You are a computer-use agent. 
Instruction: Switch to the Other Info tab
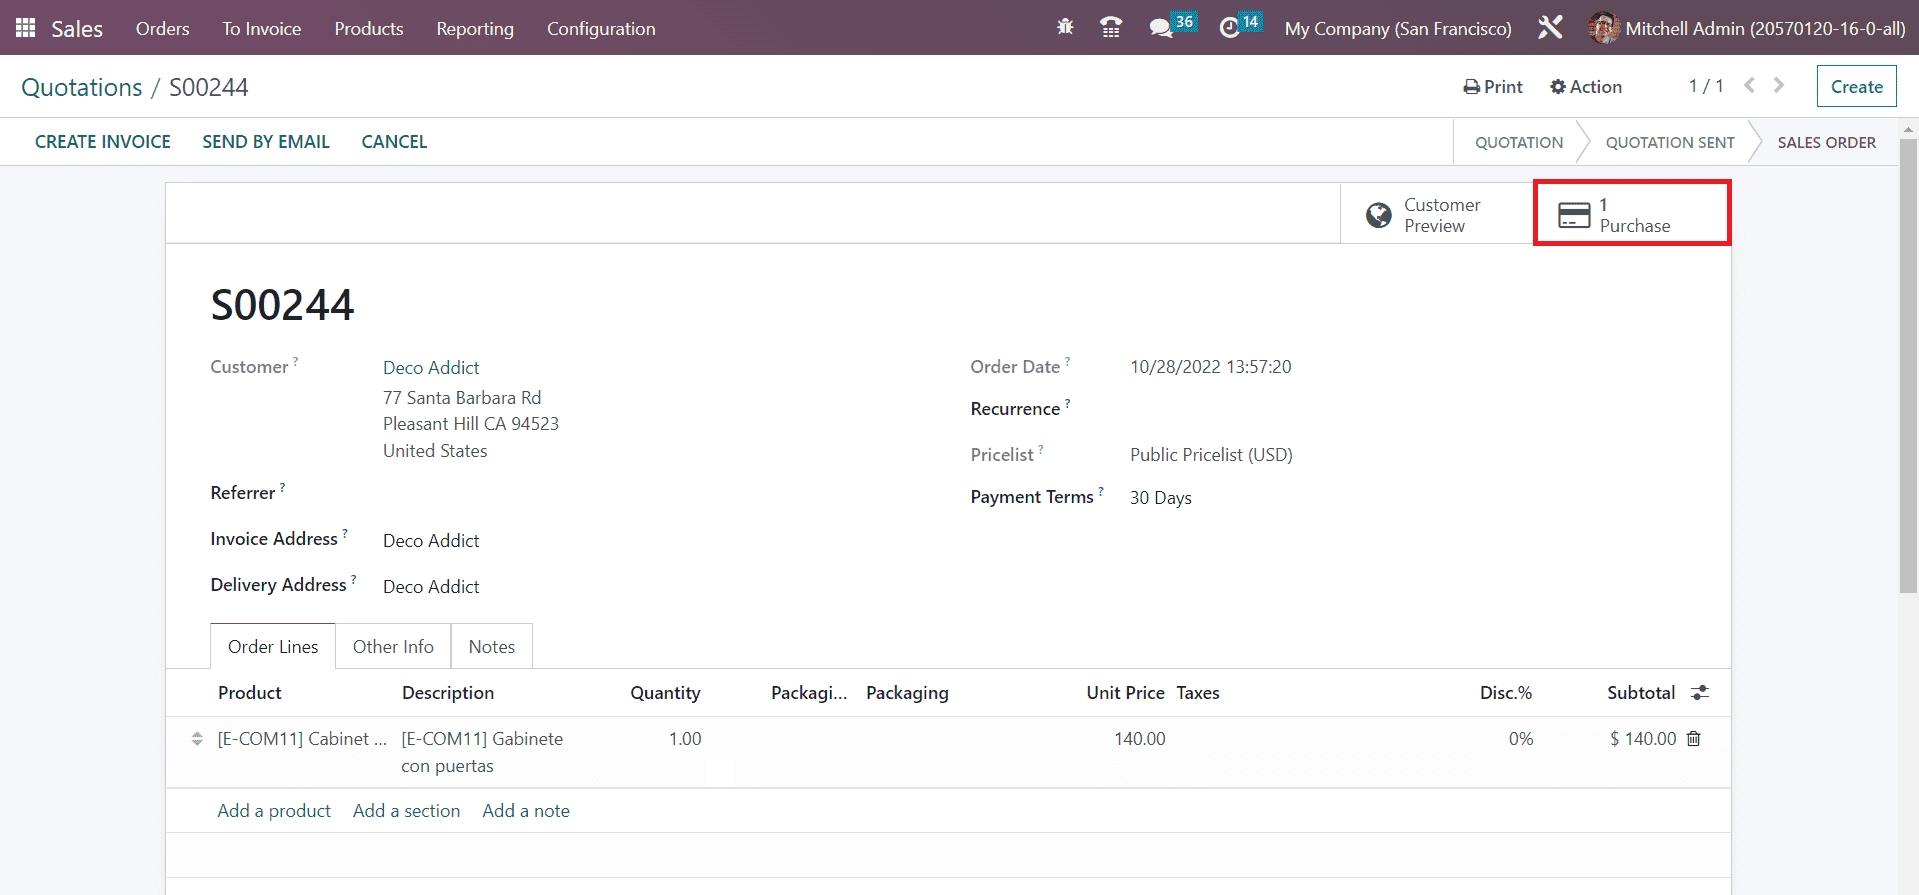[393, 647]
